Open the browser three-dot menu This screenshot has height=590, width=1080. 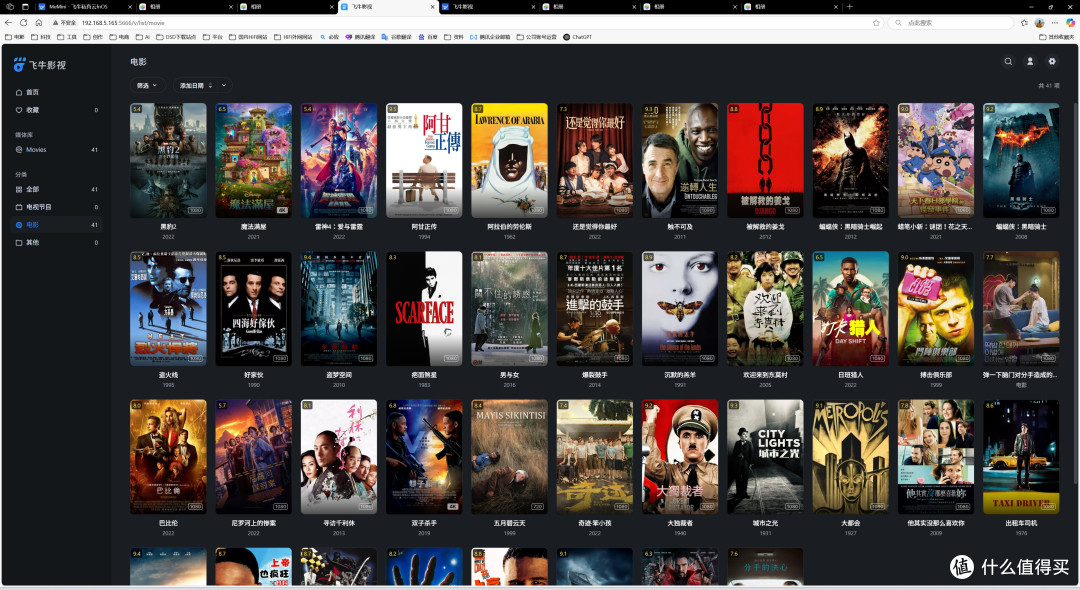click(x=1055, y=23)
